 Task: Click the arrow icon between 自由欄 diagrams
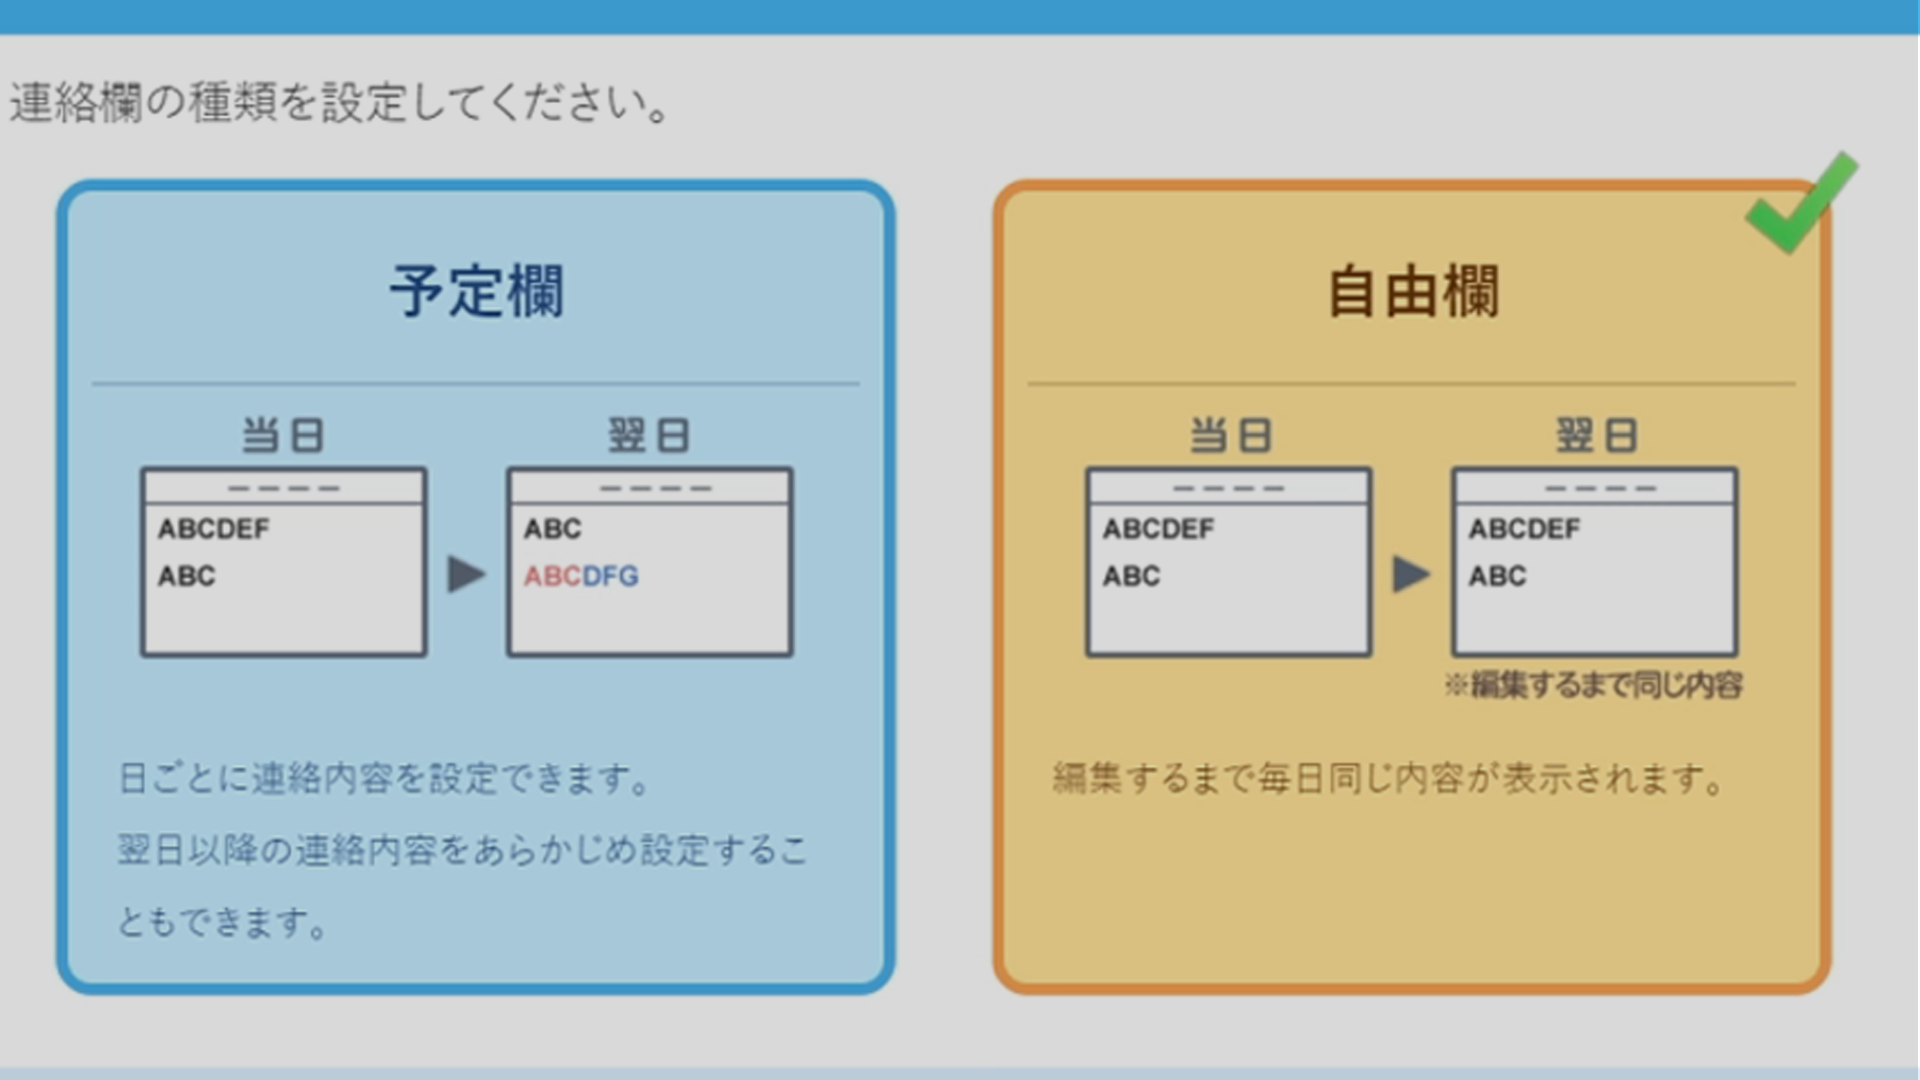coord(1411,574)
